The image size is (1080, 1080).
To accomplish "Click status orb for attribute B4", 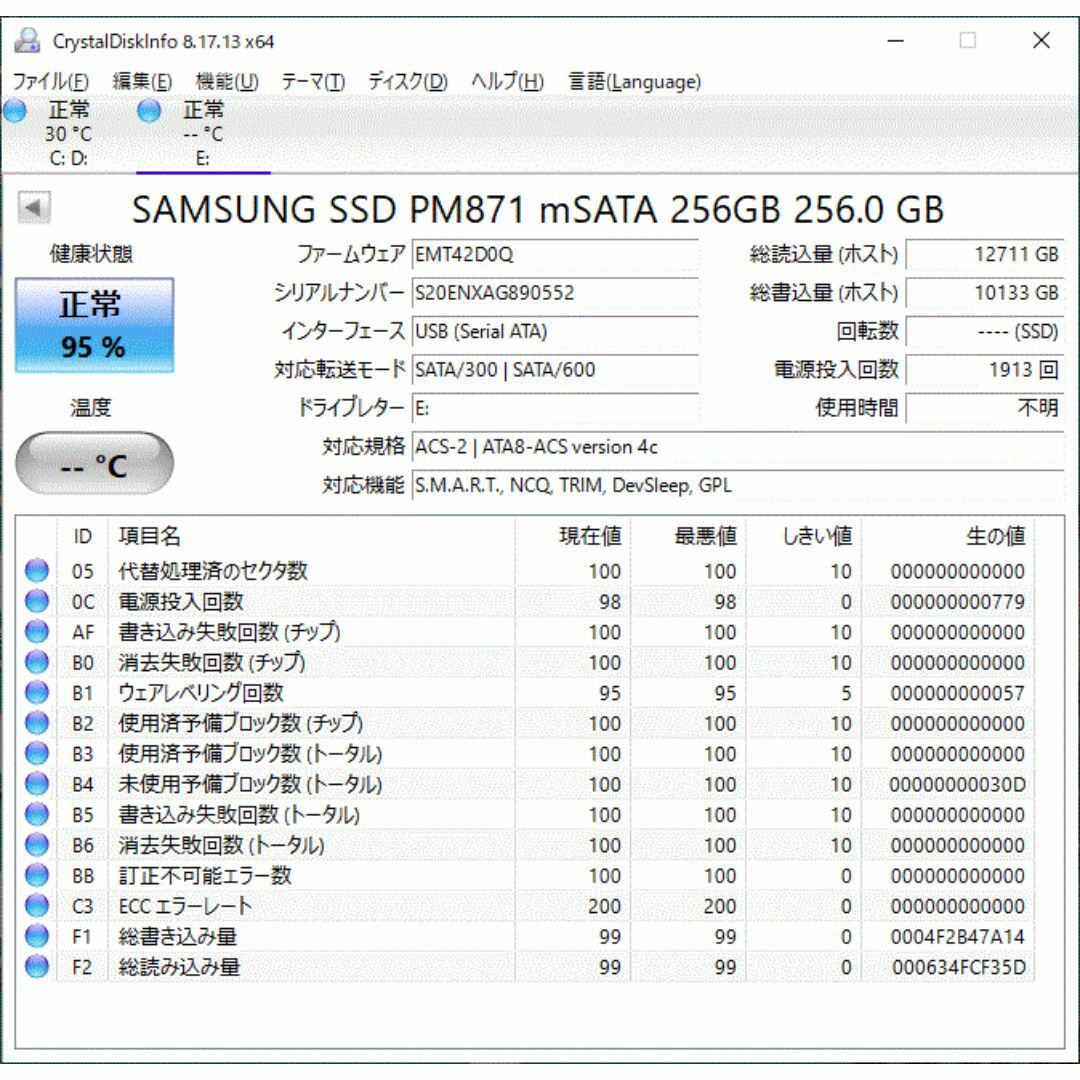I will 37,783.
